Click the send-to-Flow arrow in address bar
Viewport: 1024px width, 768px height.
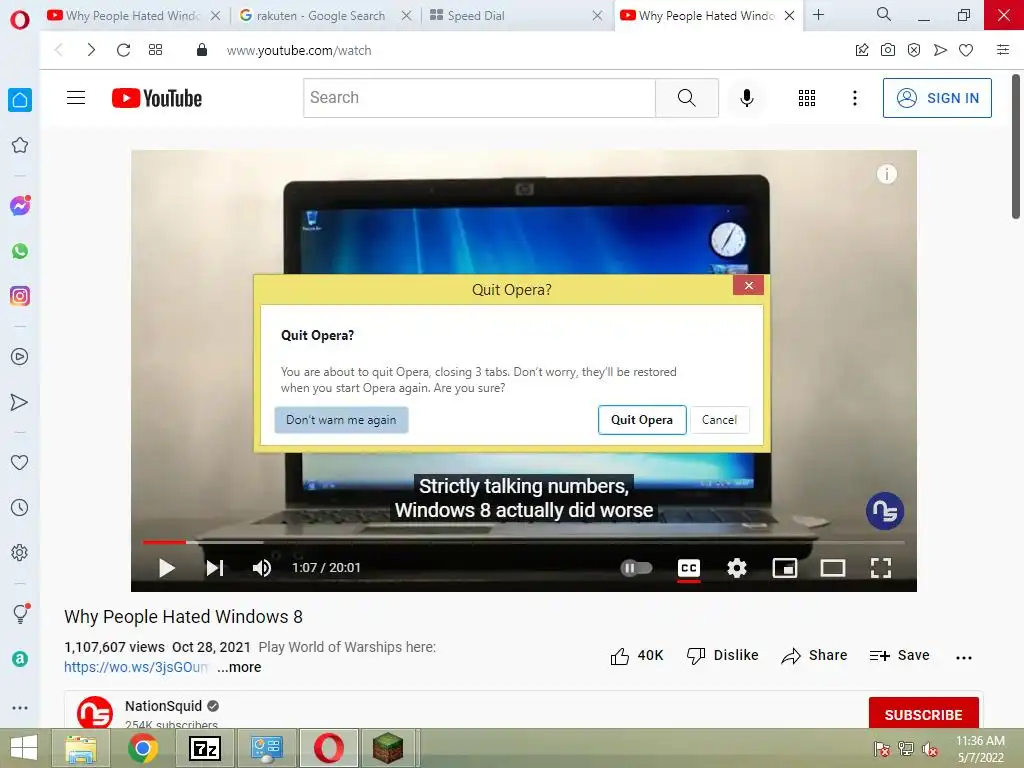click(x=940, y=50)
